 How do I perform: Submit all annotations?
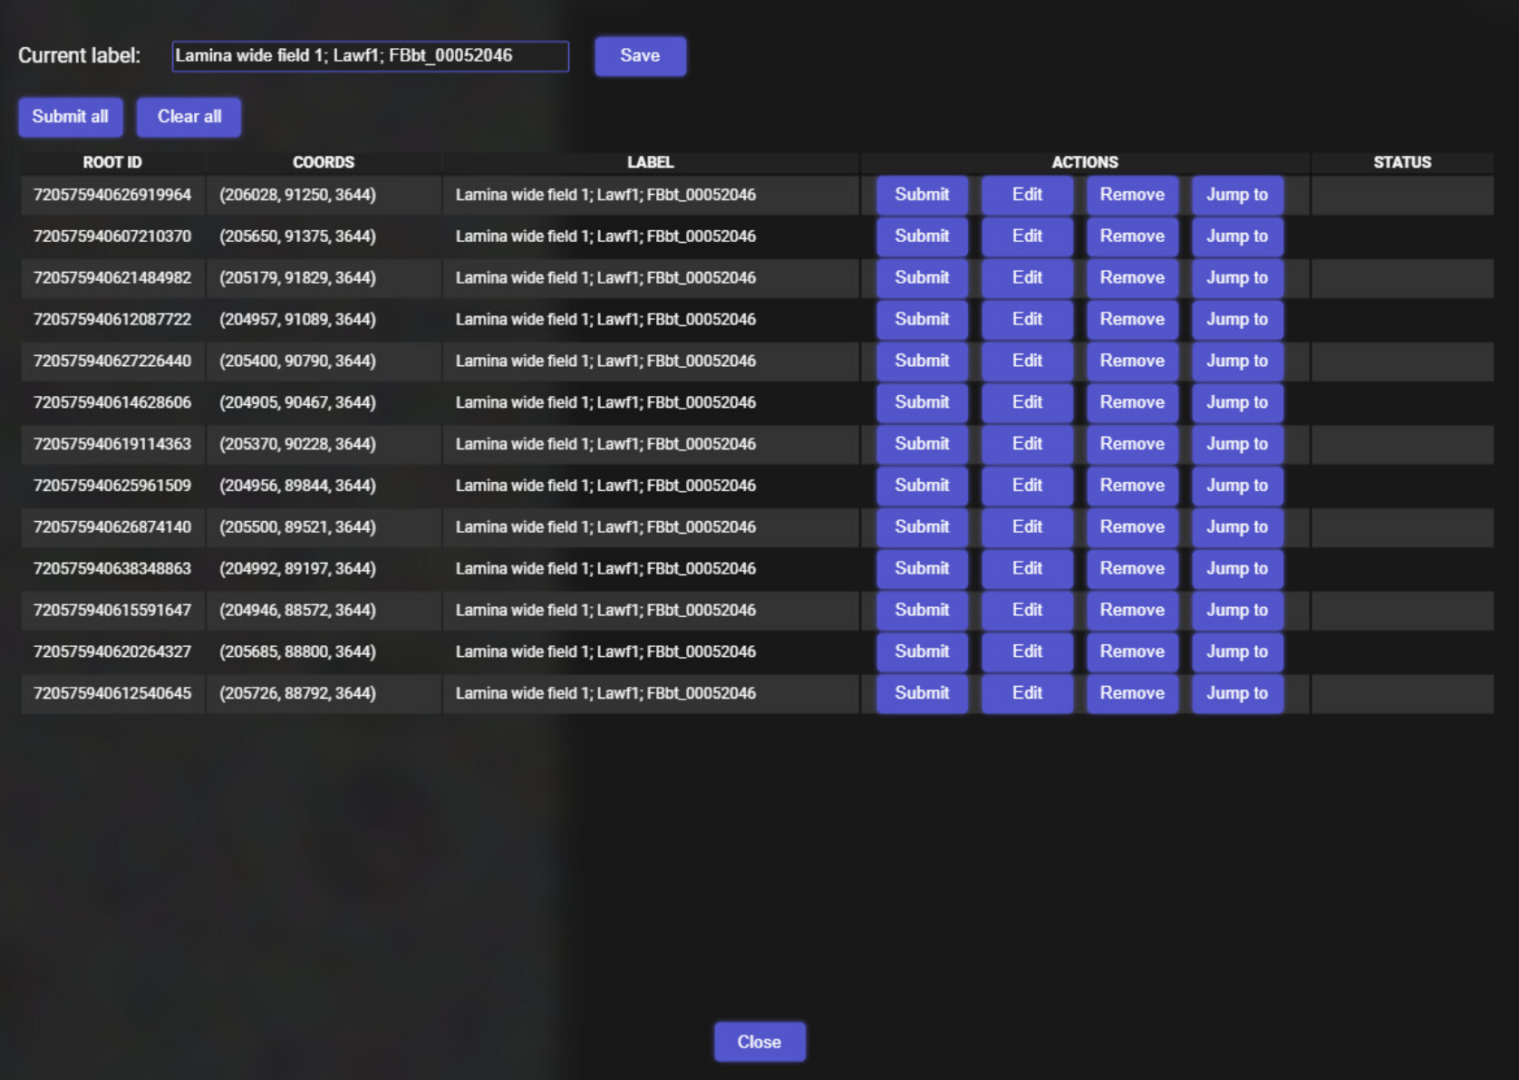point(70,117)
